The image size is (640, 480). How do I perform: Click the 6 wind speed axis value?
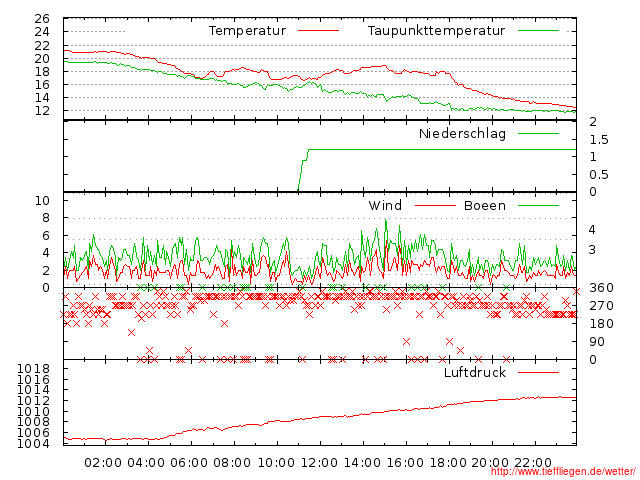(46, 236)
